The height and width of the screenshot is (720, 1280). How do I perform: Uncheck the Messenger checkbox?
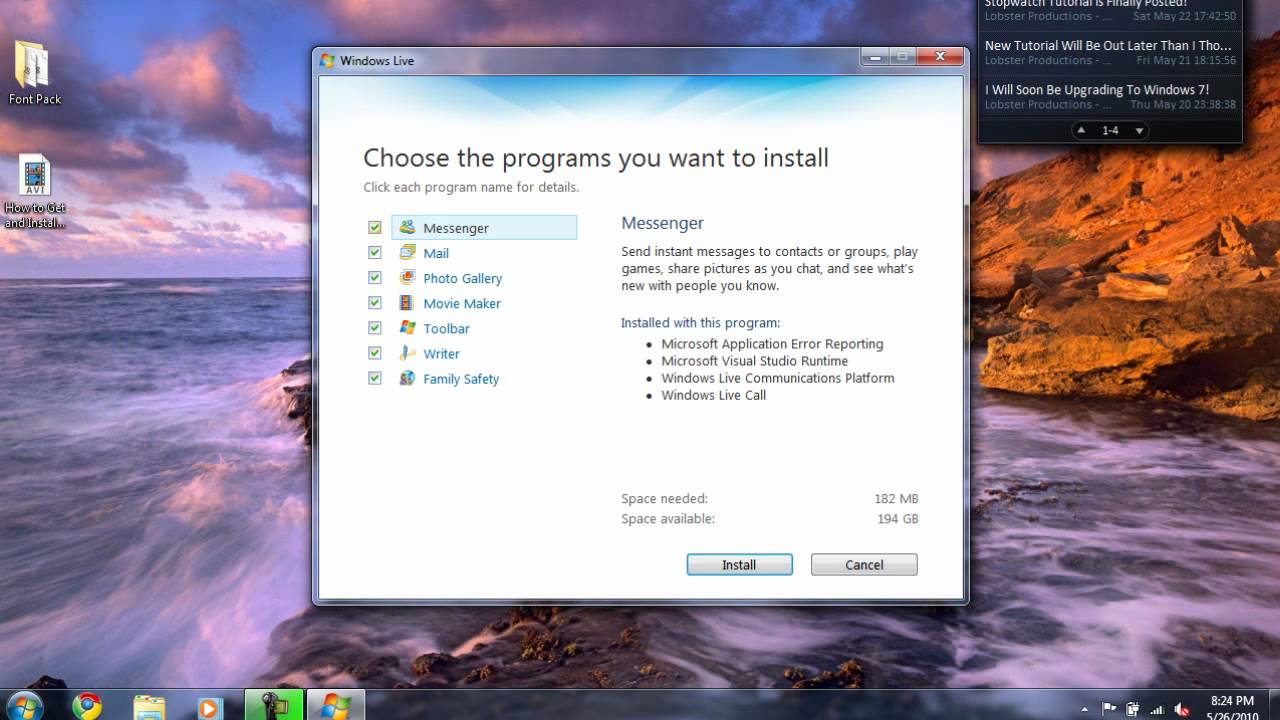coord(375,228)
